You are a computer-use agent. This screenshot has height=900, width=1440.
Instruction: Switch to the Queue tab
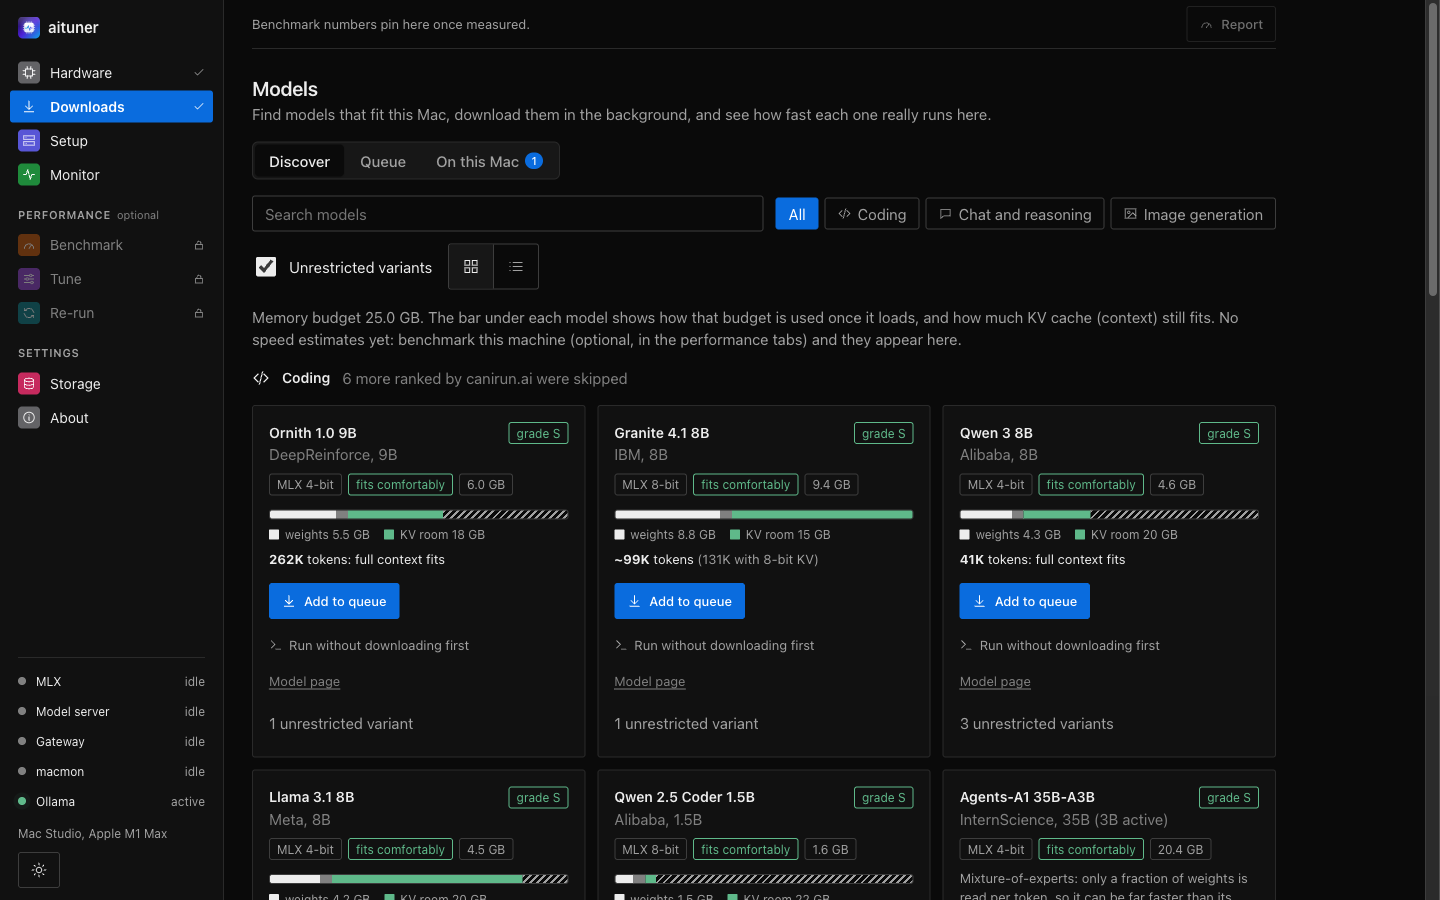(383, 161)
